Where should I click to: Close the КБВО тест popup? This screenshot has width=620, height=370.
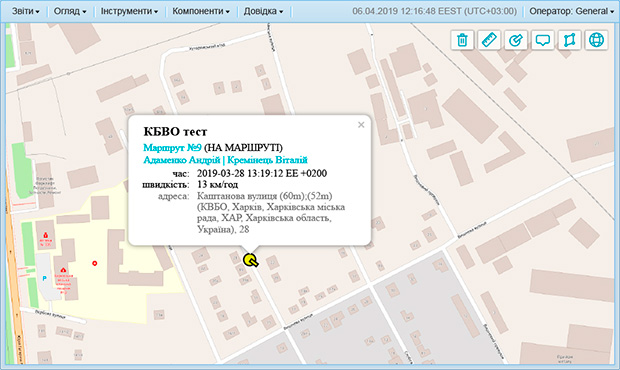coord(361,125)
